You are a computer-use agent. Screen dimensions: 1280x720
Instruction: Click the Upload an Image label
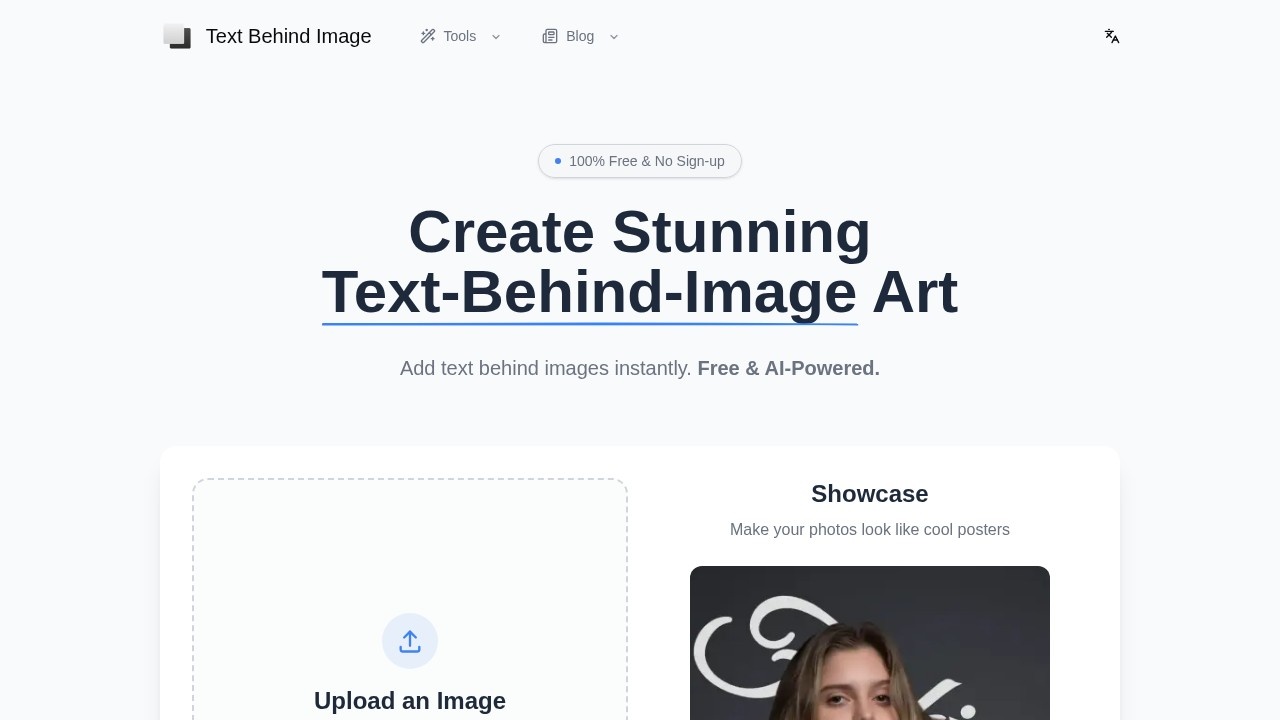(410, 700)
